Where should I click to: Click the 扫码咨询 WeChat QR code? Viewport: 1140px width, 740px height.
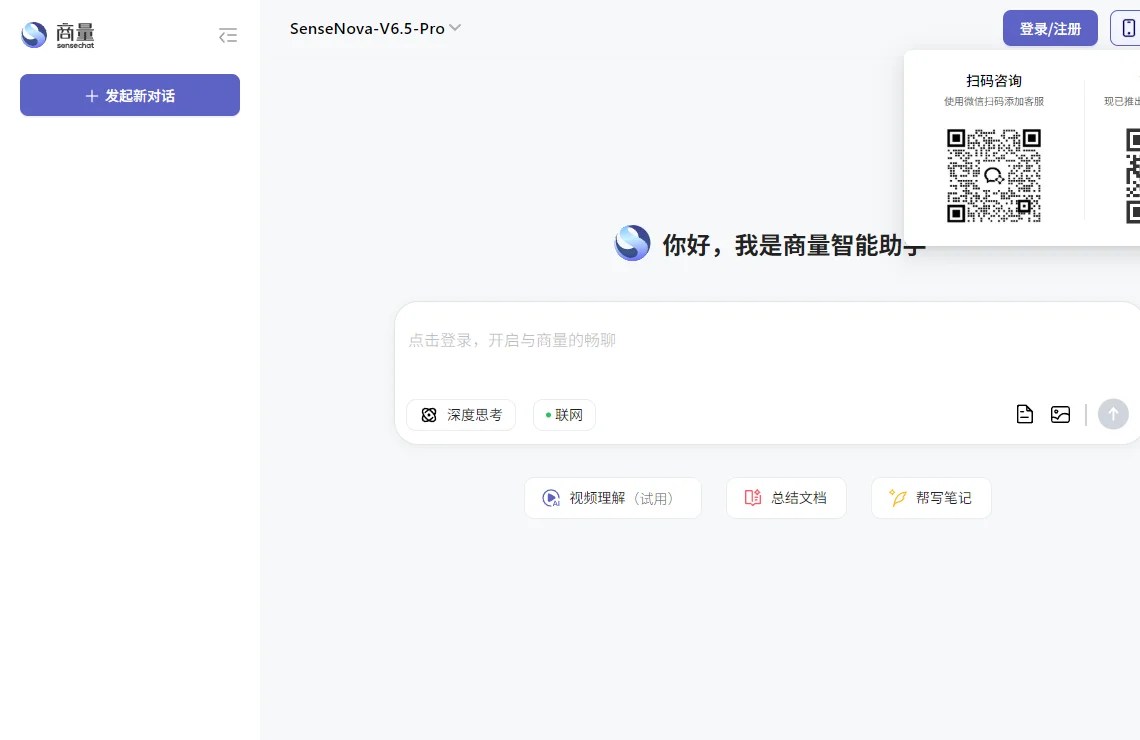pyautogui.click(x=994, y=175)
